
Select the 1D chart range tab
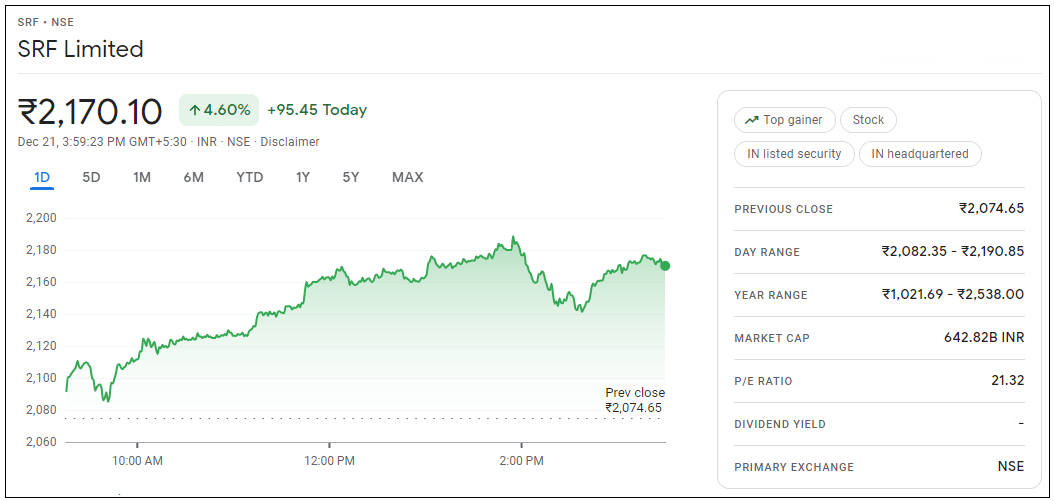(42, 178)
